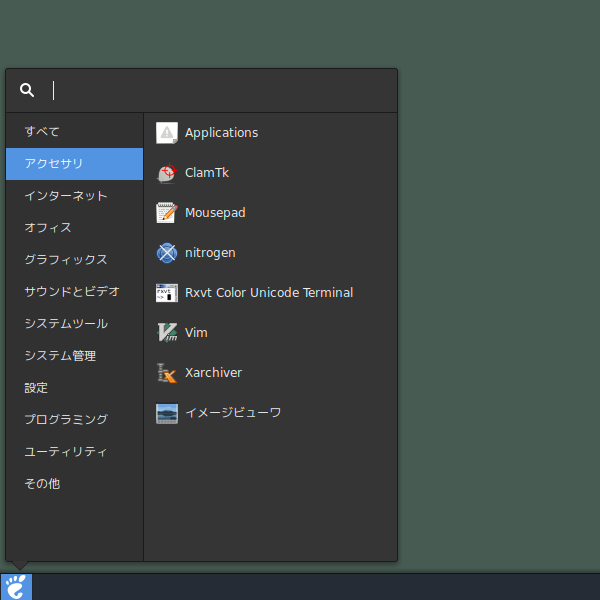Image resolution: width=600 pixels, height=600 pixels.
Task: Open システムツール category
Action: (75, 324)
